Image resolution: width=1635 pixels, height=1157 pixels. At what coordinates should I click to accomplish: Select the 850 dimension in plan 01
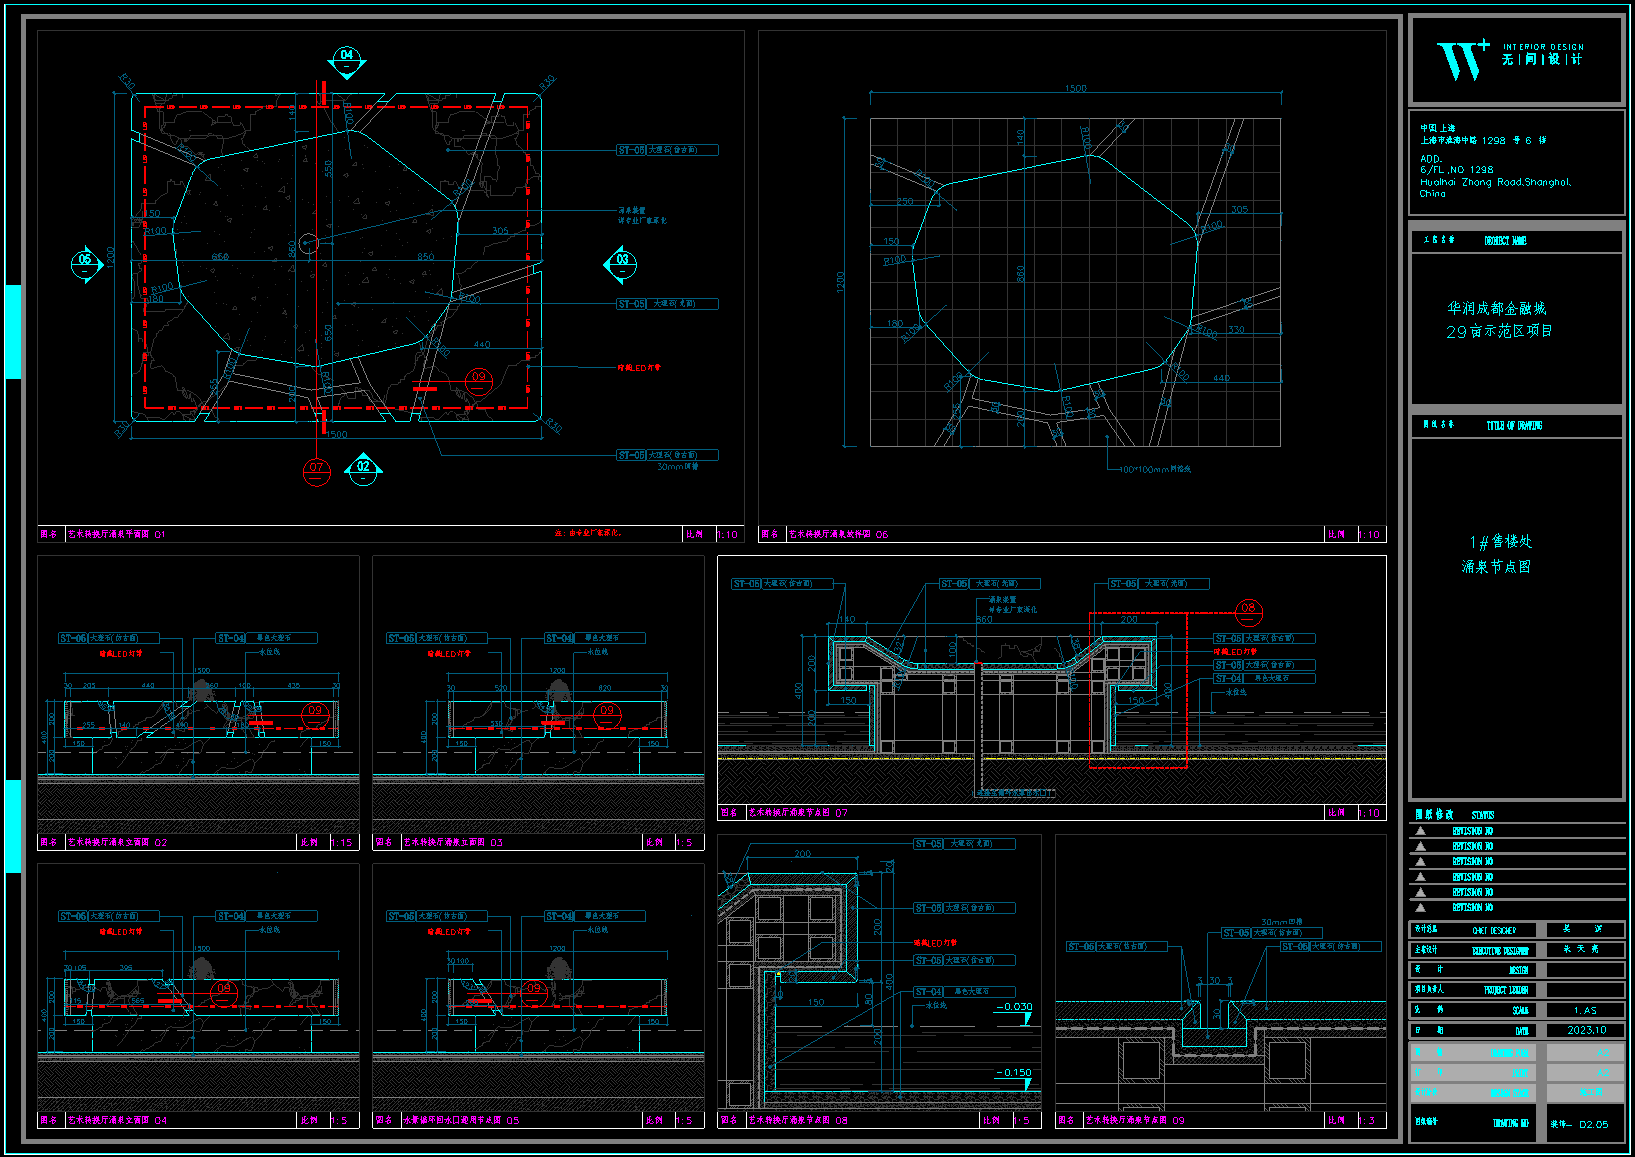[x=425, y=257]
